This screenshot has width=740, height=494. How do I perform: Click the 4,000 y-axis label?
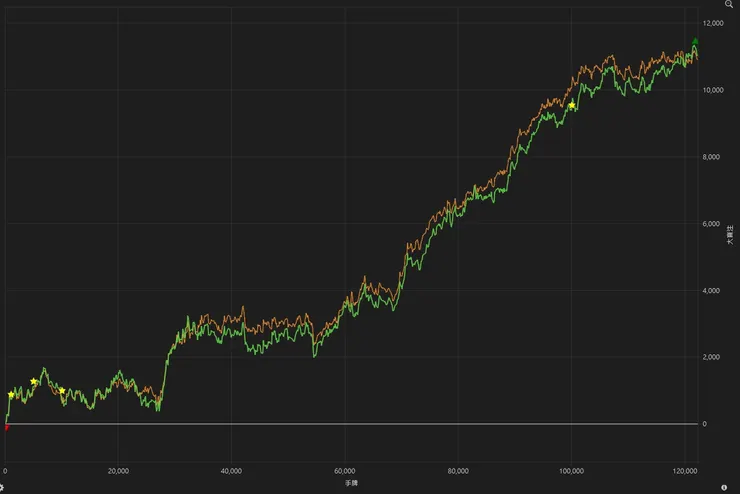click(x=711, y=291)
